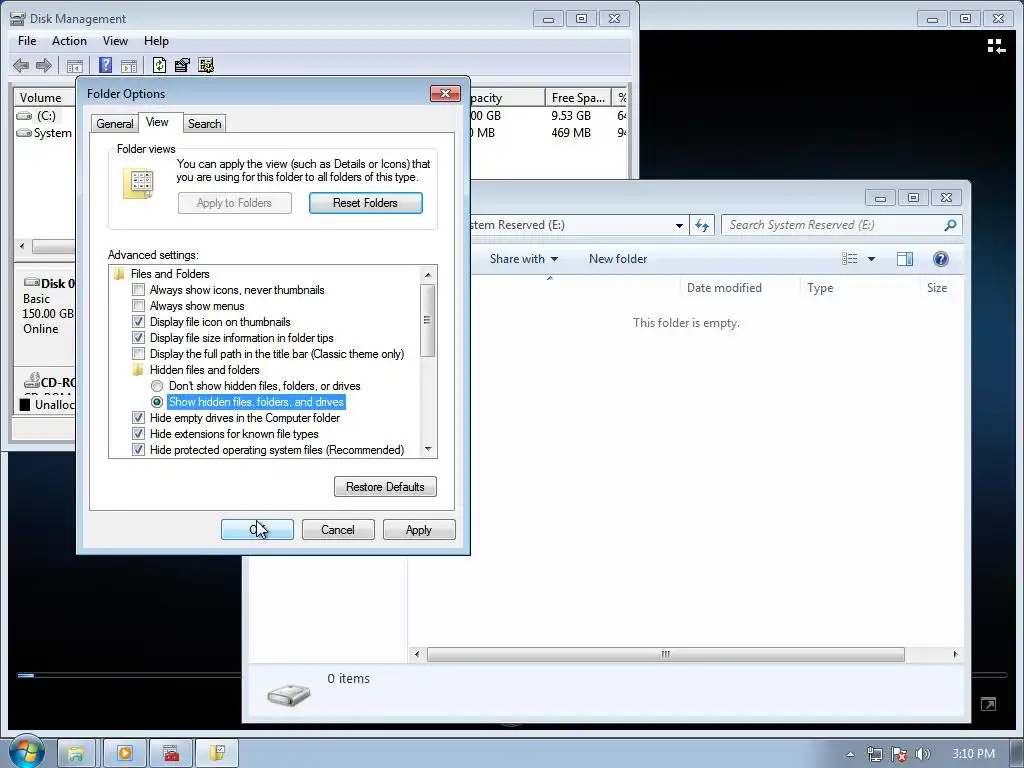Click the network icon in the system tray
This screenshot has width=1024, height=768.
coord(874,754)
